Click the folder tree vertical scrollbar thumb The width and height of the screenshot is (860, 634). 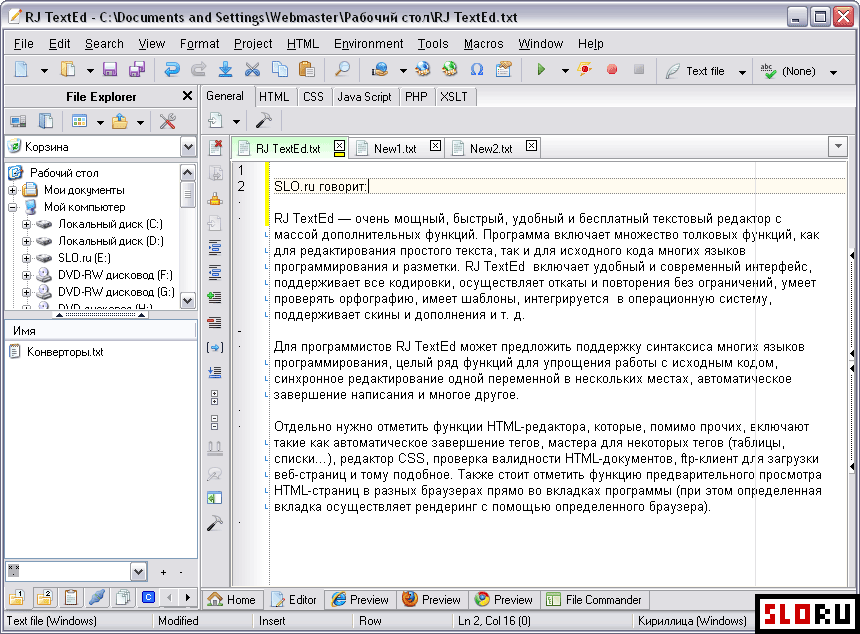pos(188,195)
